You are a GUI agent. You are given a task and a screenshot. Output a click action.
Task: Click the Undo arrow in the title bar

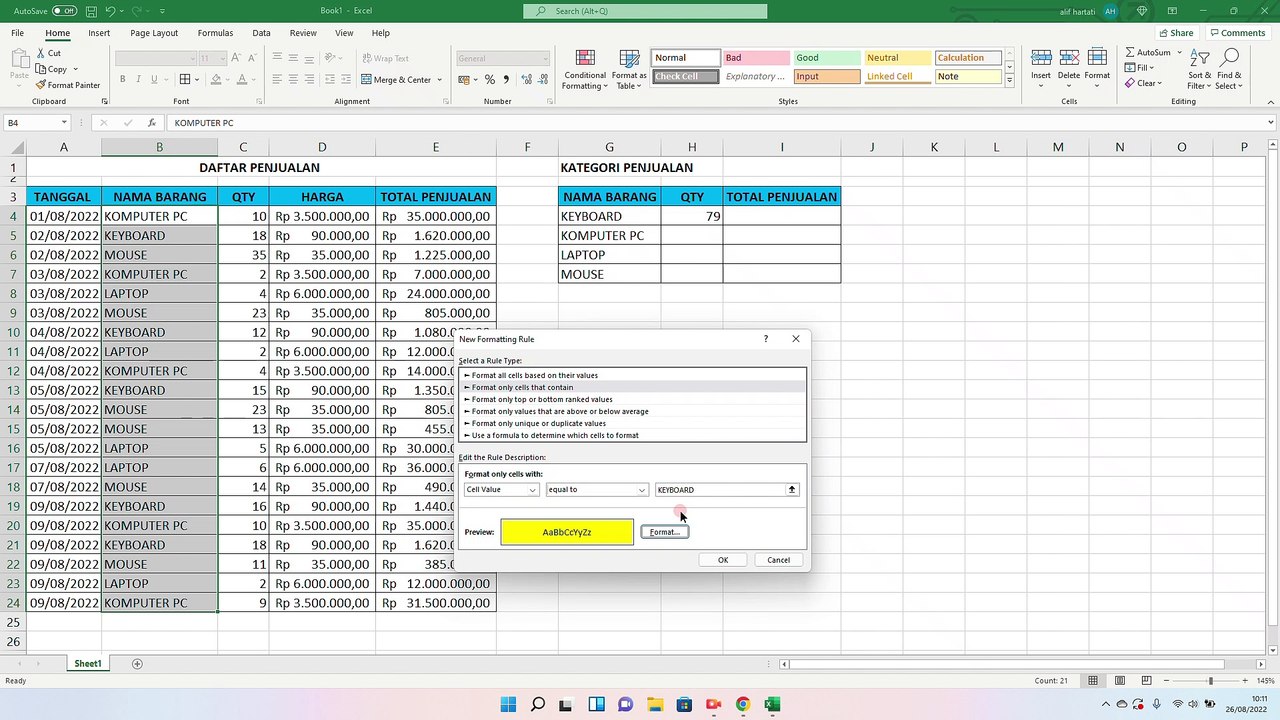pos(112,11)
